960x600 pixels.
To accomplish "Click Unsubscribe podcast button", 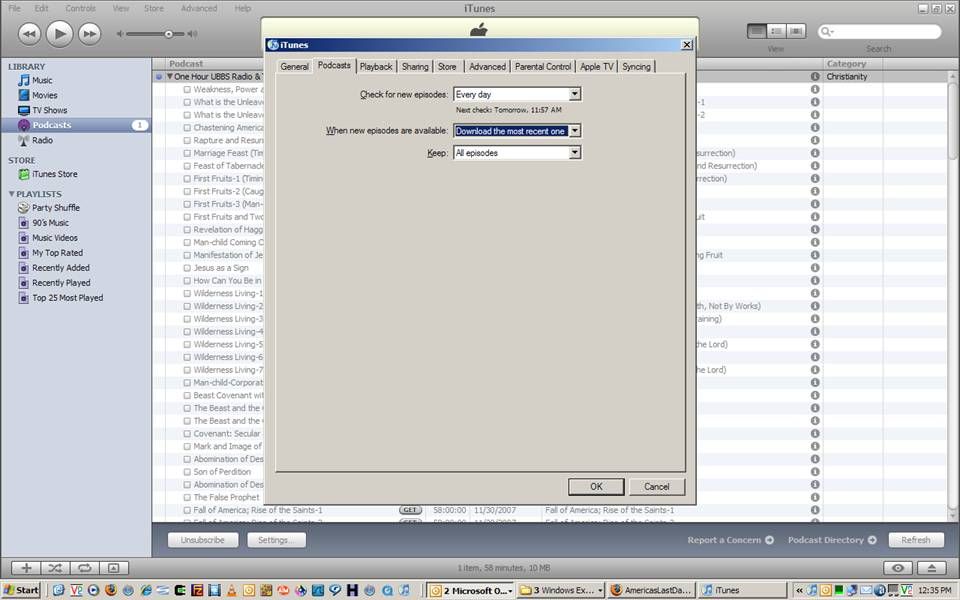I will pyautogui.click(x=203, y=540).
